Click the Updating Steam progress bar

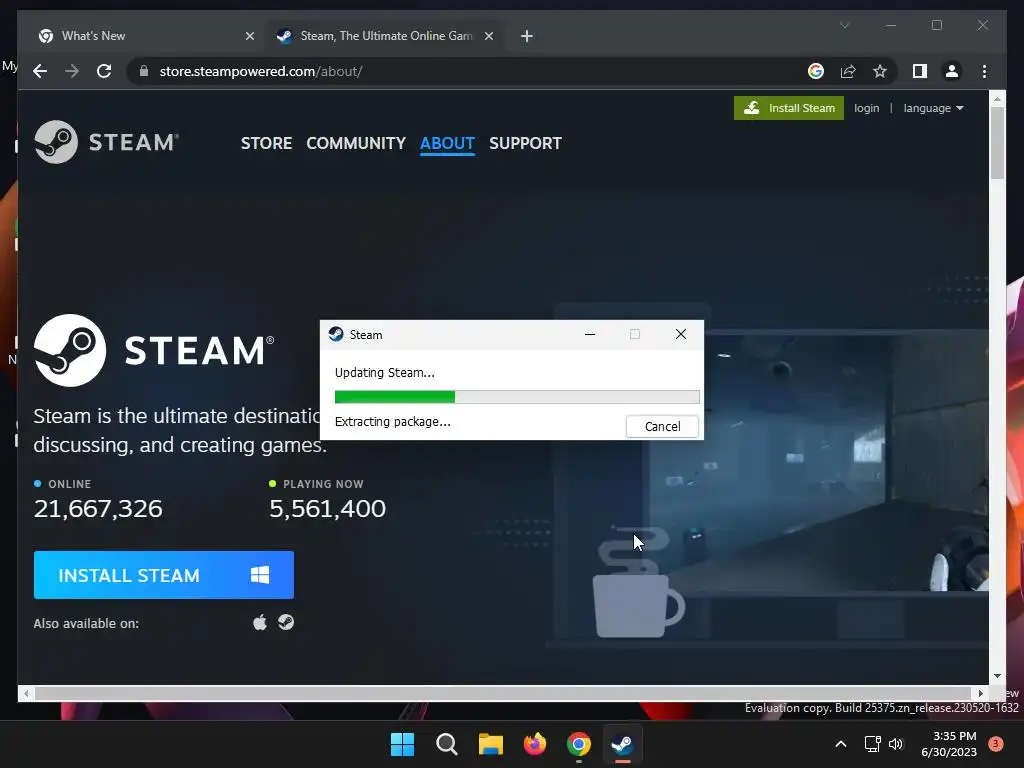[517, 396]
